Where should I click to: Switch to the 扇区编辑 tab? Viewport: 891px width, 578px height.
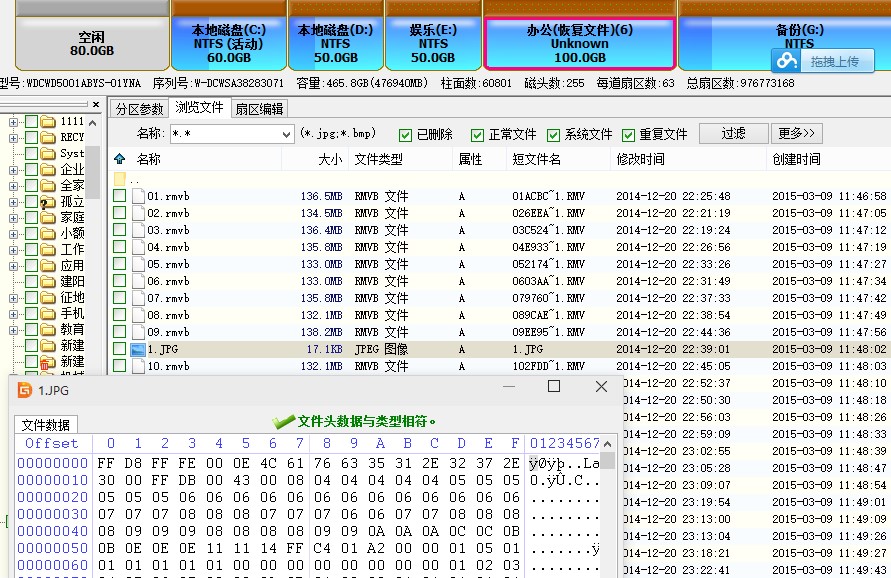click(x=259, y=109)
